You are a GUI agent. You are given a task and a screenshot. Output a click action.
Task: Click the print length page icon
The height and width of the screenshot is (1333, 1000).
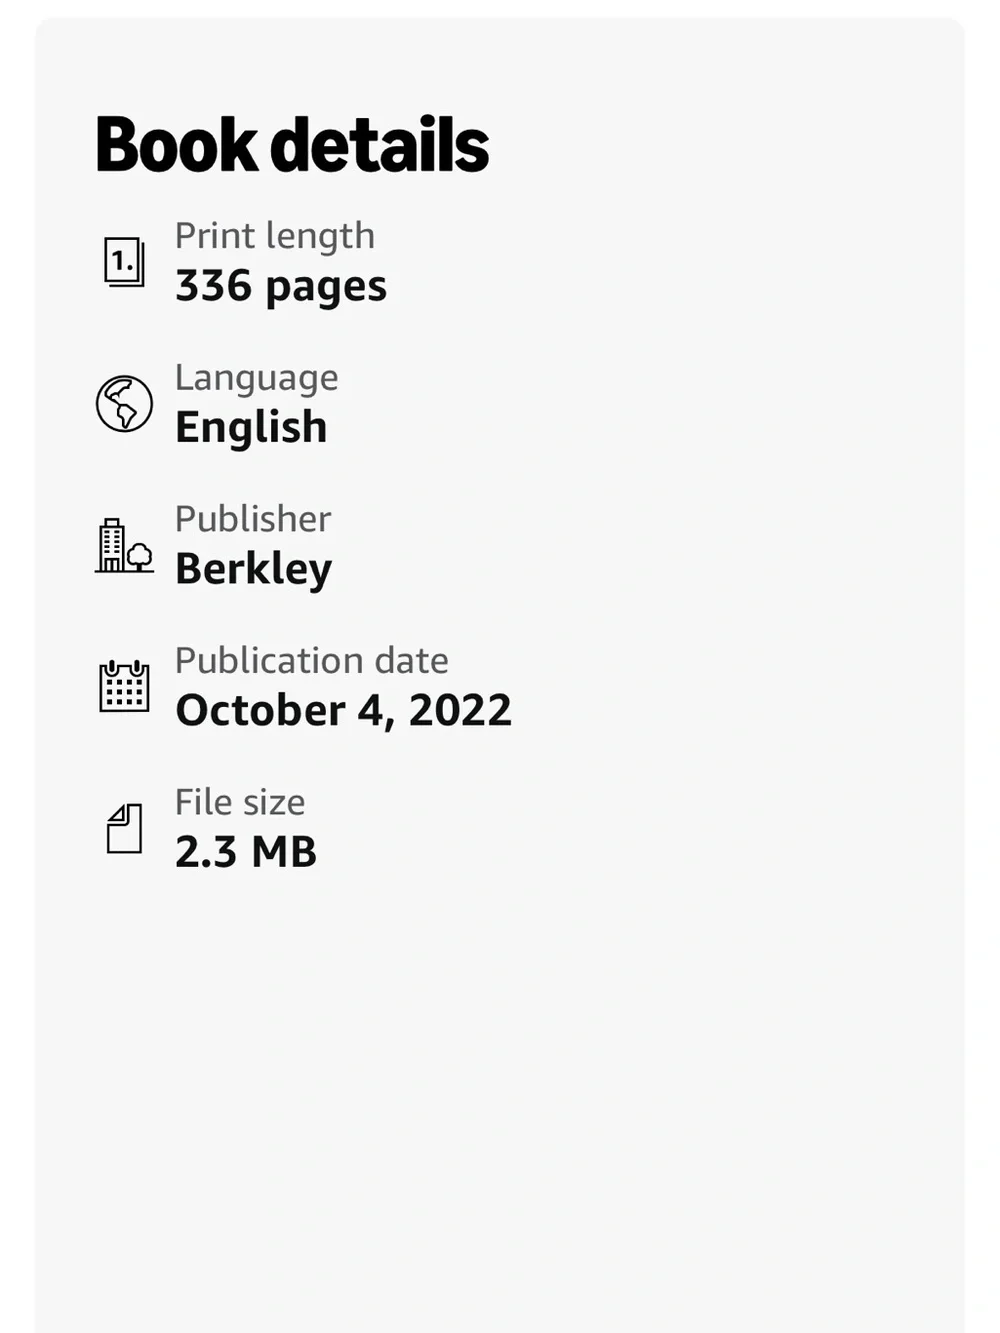click(124, 262)
